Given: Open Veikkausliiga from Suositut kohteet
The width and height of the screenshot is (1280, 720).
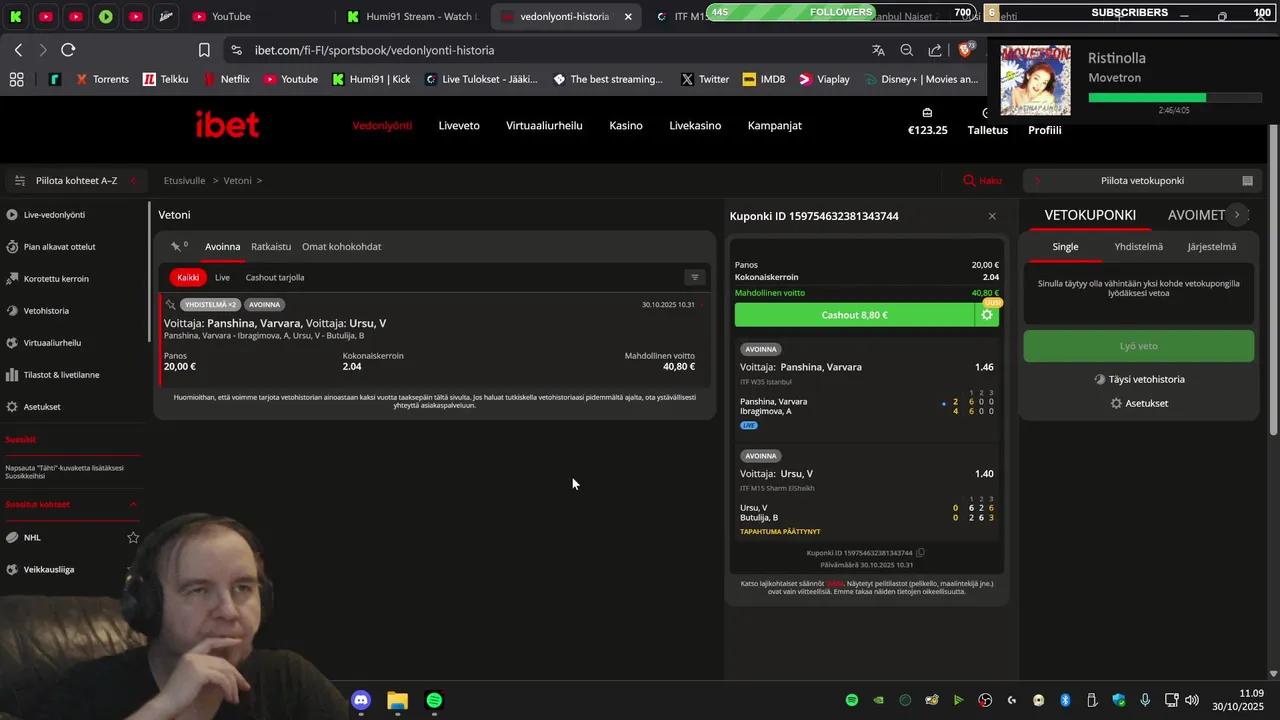Looking at the screenshot, I should [48, 569].
